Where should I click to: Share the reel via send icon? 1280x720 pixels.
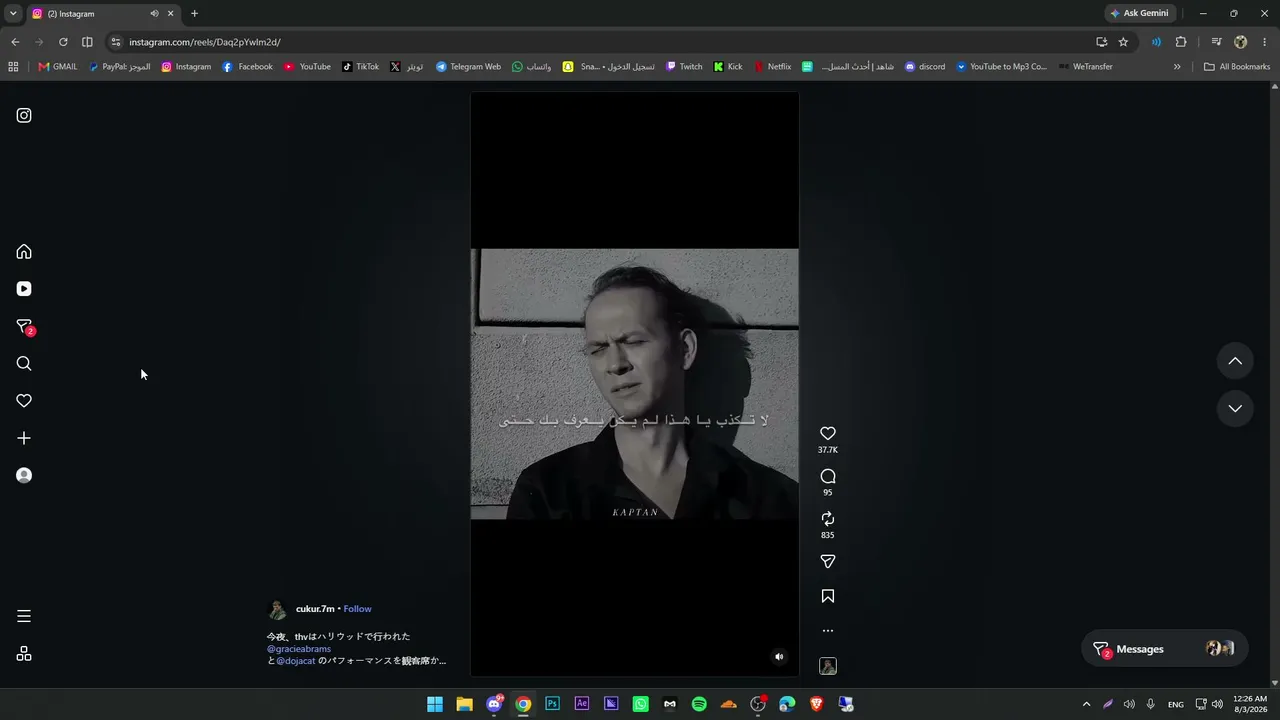click(x=828, y=562)
